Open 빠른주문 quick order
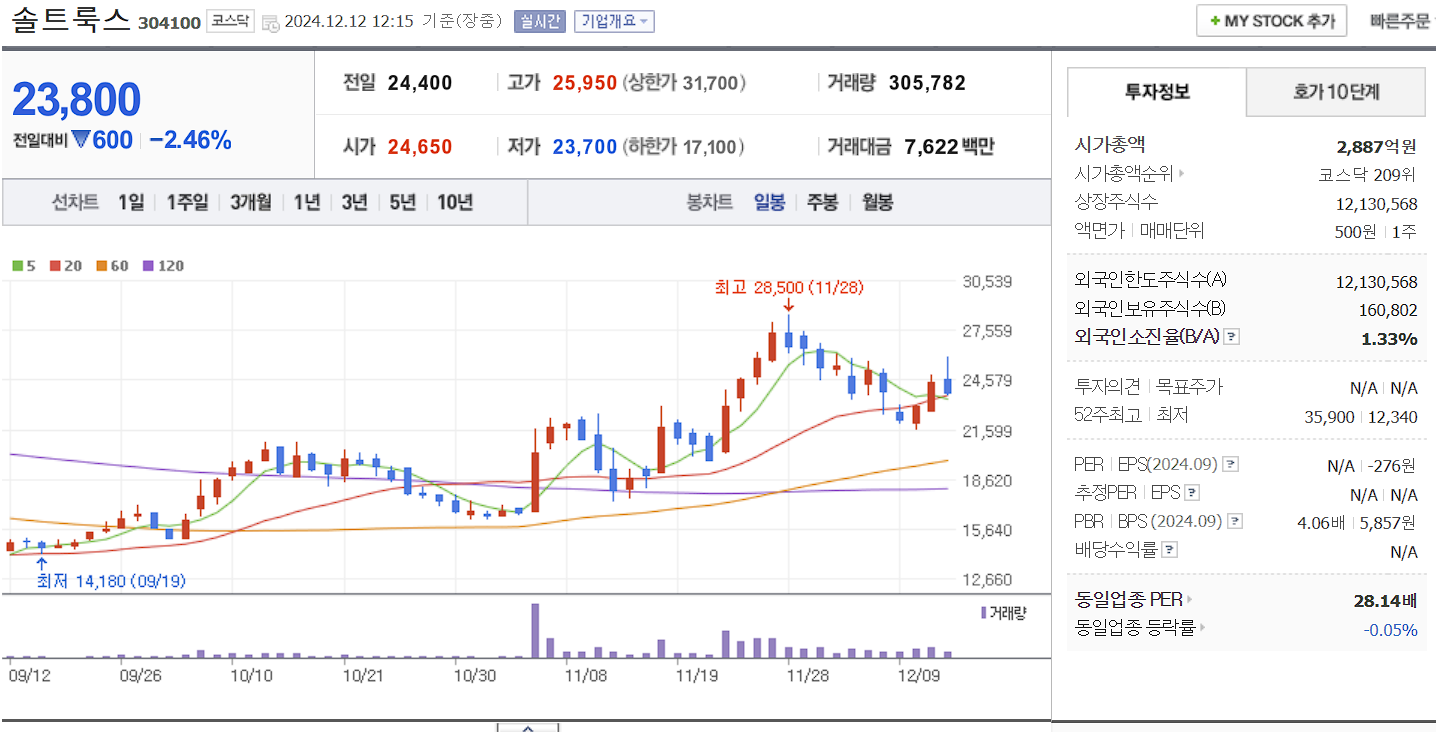Screen dimensions: 1436x732 click(1400, 20)
